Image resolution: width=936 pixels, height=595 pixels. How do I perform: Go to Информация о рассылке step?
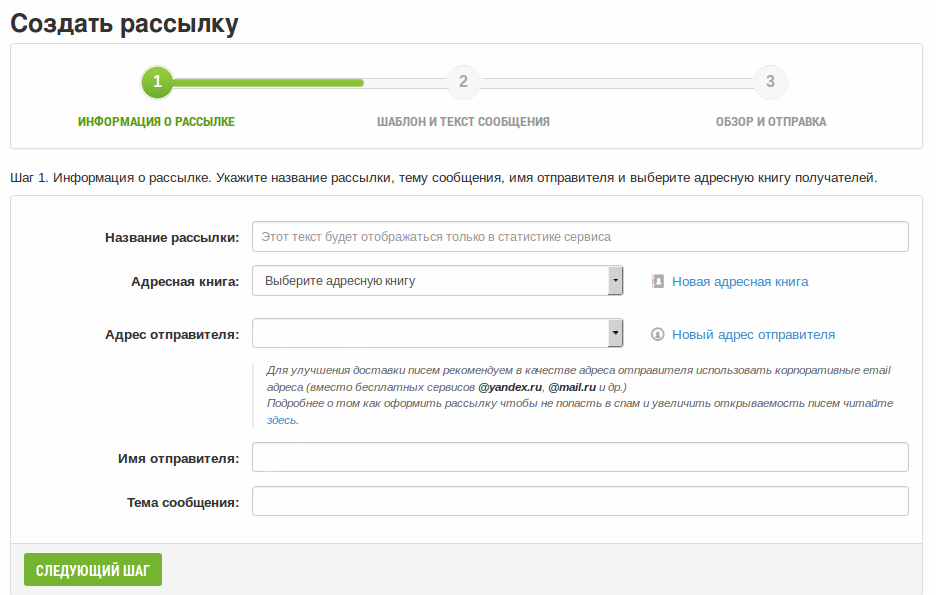(x=156, y=122)
